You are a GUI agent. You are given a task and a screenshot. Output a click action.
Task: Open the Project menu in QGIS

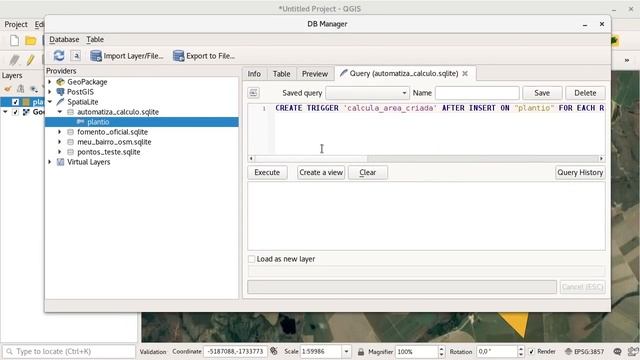coord(16,24)
